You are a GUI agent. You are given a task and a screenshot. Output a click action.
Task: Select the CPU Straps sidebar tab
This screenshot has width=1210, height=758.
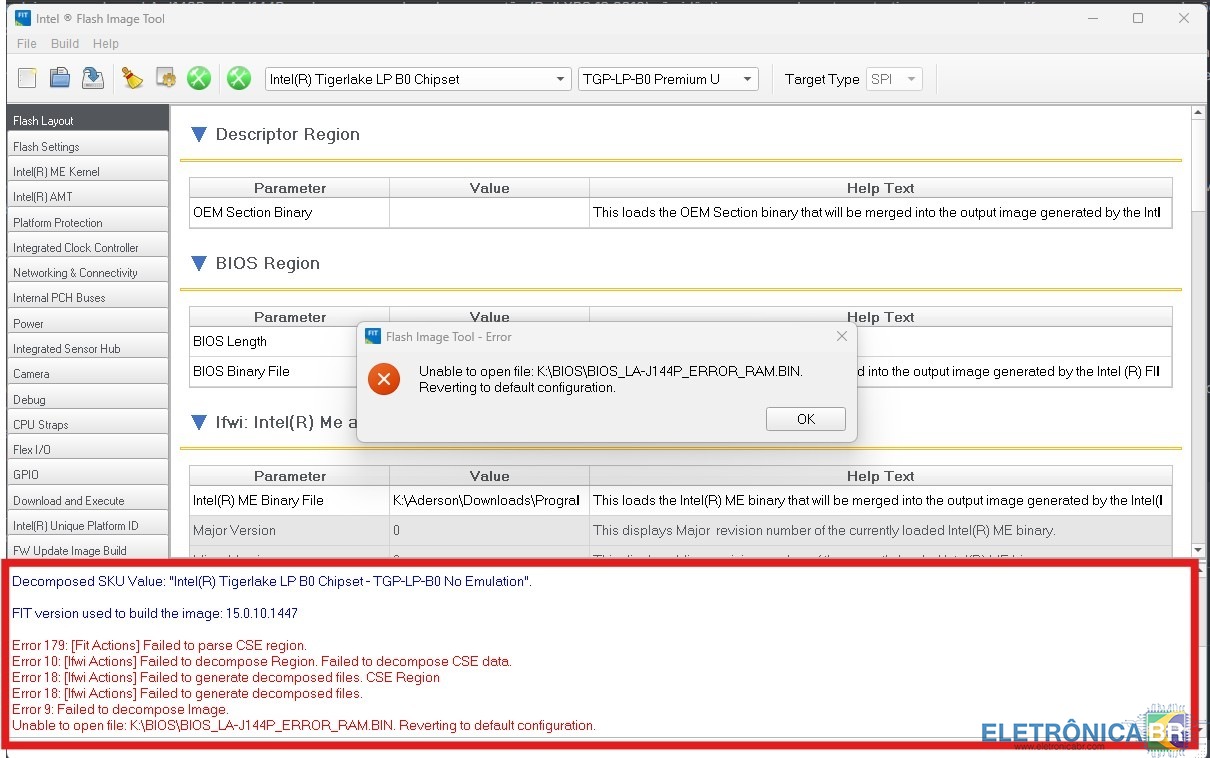[87, 424]
